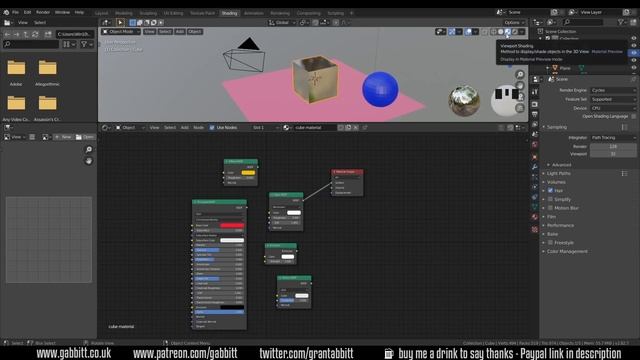
Task: Open Global transform orientation dropdown
Action: 282,23
